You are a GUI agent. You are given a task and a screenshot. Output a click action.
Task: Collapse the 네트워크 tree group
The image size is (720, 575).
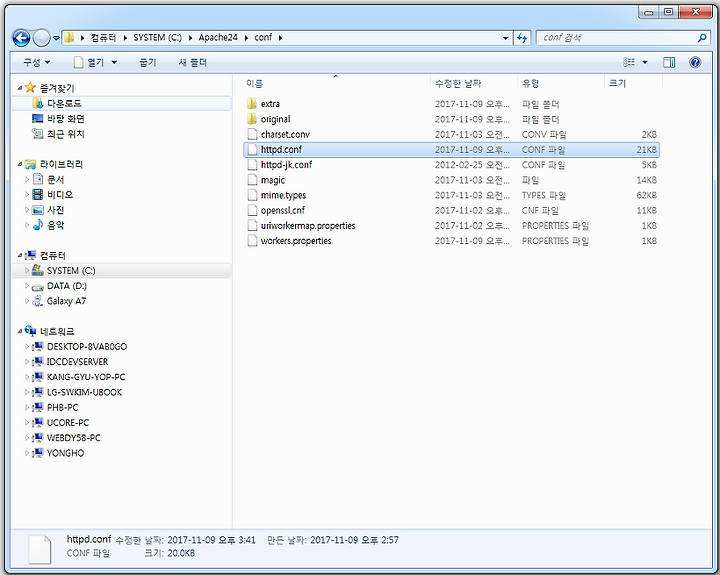pos(20,331)
